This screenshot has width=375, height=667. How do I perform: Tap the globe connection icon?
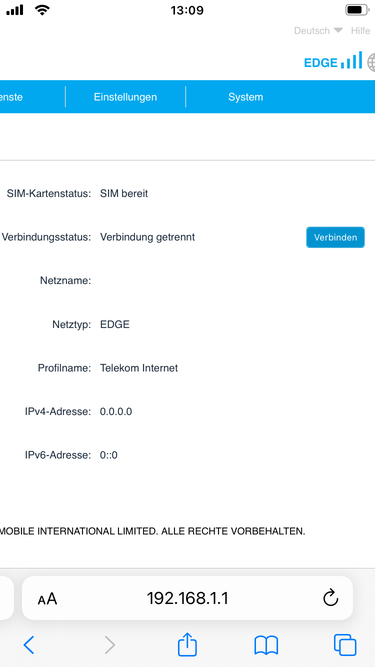click(371, 62)
